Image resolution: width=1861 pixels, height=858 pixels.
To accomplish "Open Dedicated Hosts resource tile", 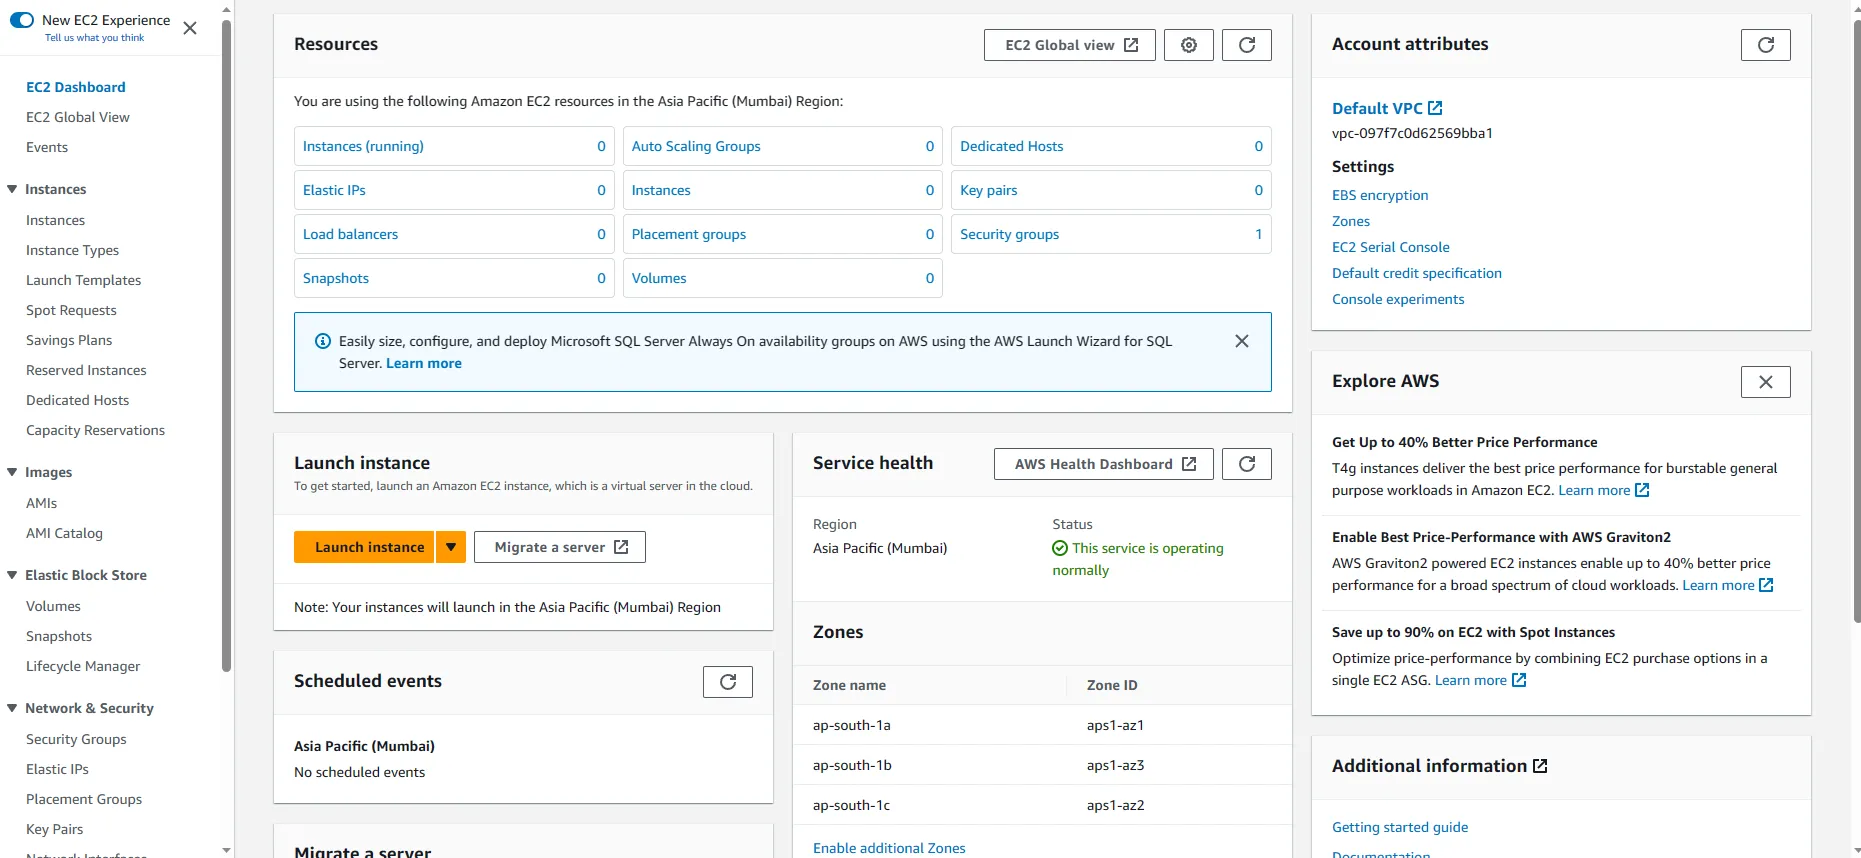I will [1111, 146].
